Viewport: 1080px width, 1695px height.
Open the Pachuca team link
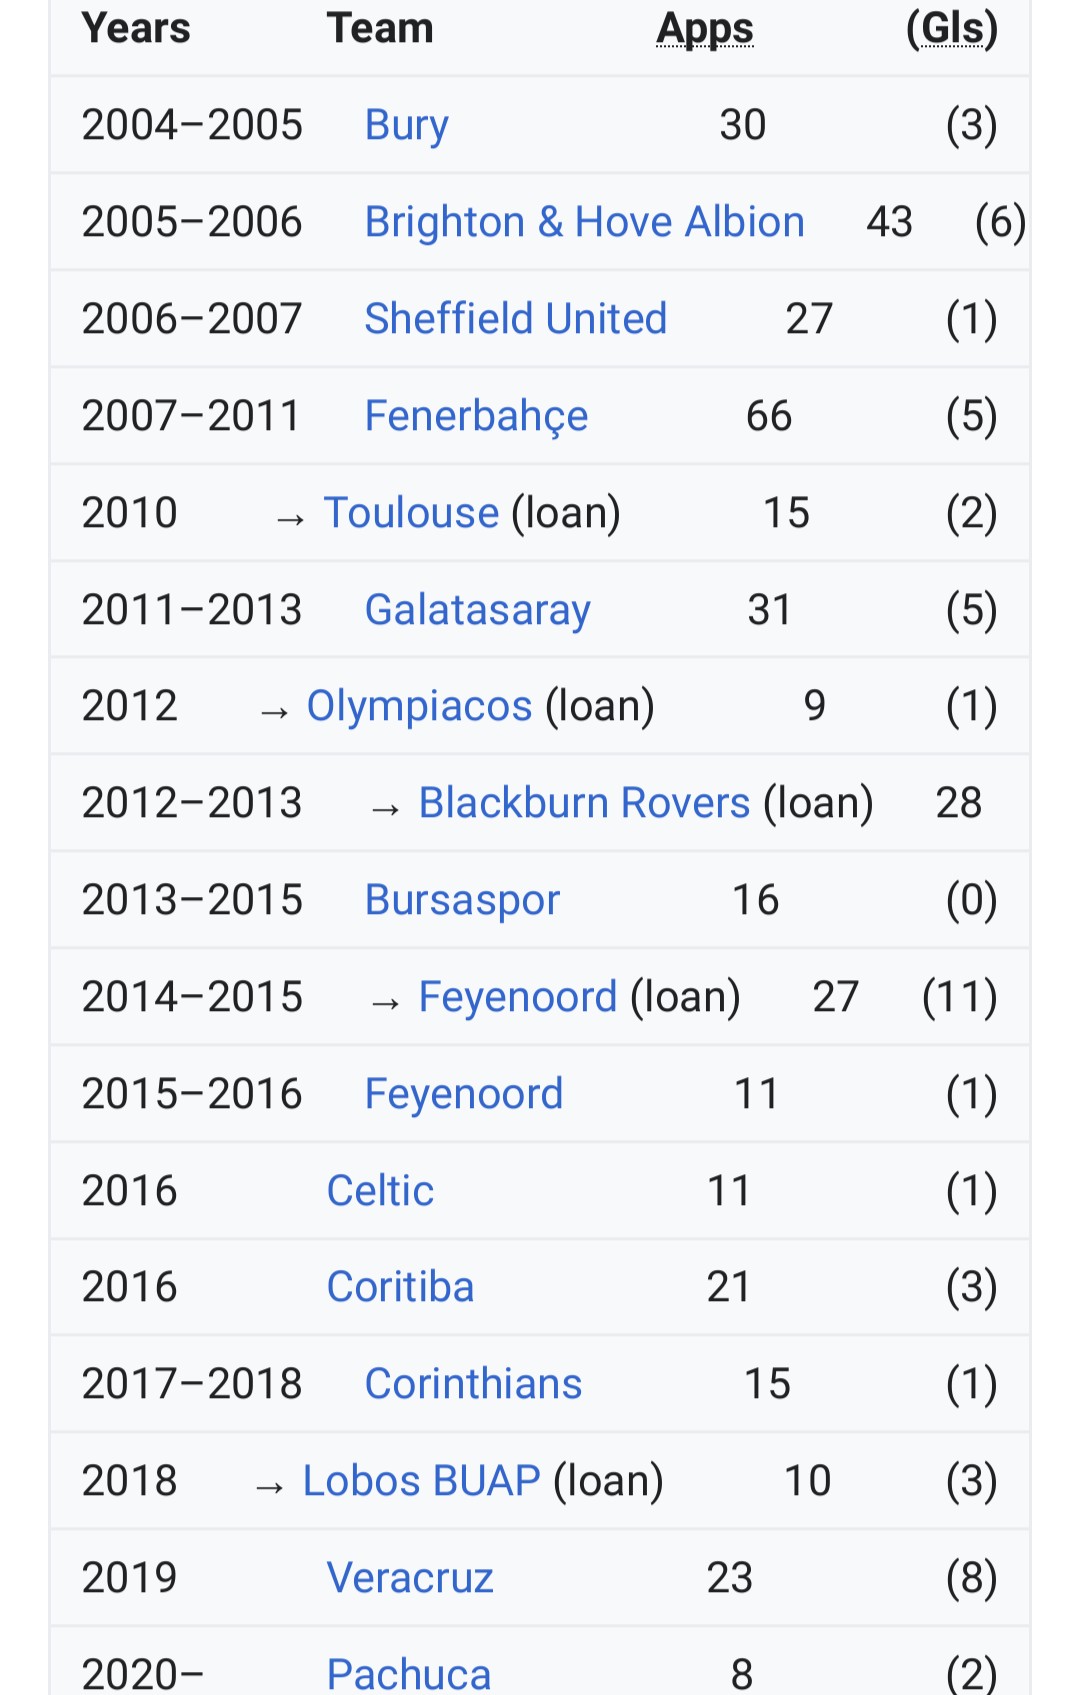tap(409, 1674)
